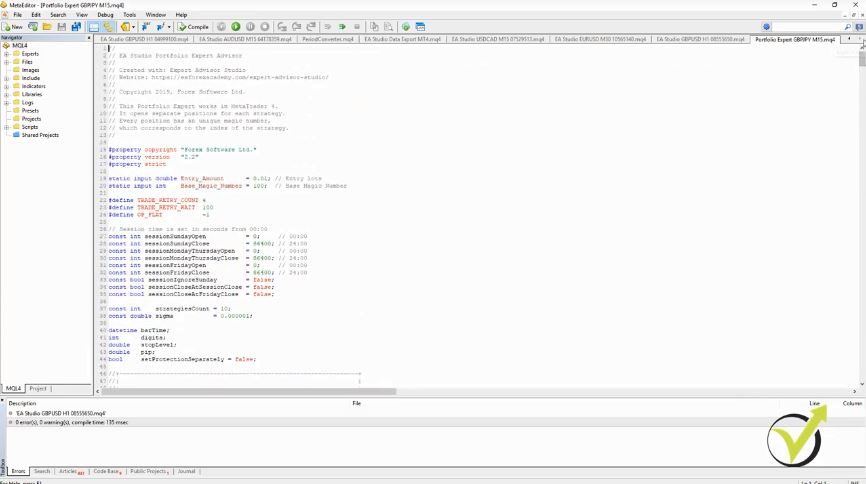
Task: Switch to the Project tab in Navigator
Action: click(x=38, y=388)
